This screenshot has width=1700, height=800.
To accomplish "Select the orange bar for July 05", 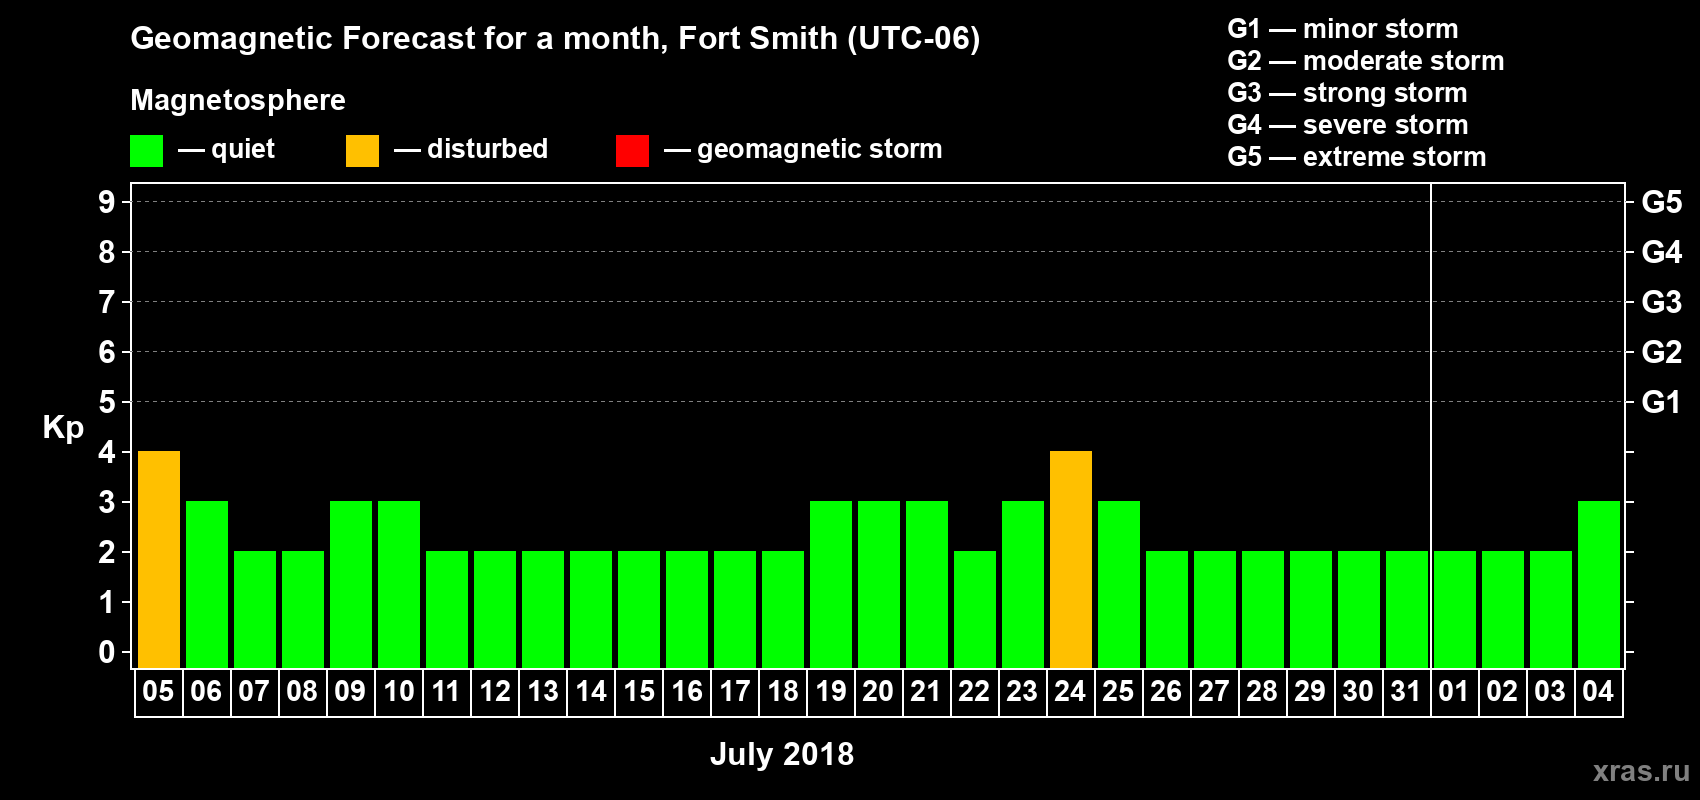I will pyautogui.click(x=159, y=559).
